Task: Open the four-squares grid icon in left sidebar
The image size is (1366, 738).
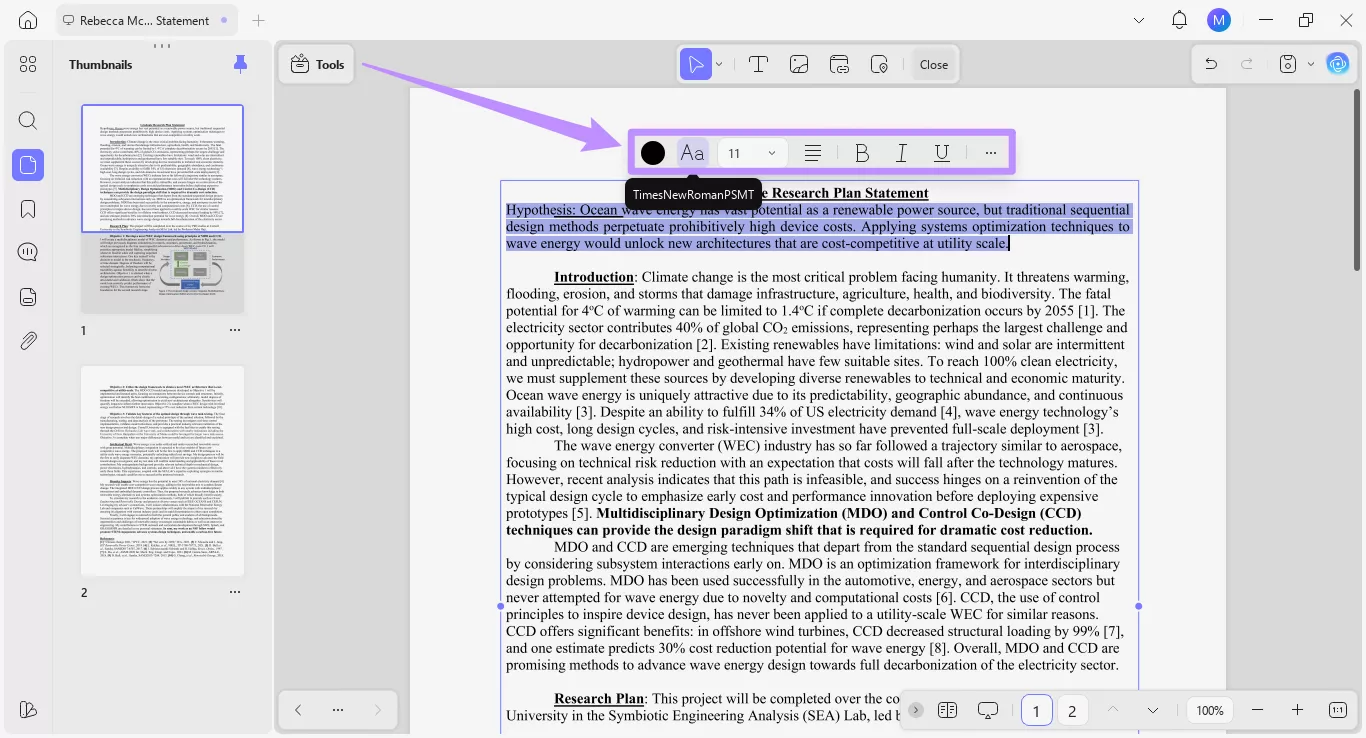Action: click(28, 64)
